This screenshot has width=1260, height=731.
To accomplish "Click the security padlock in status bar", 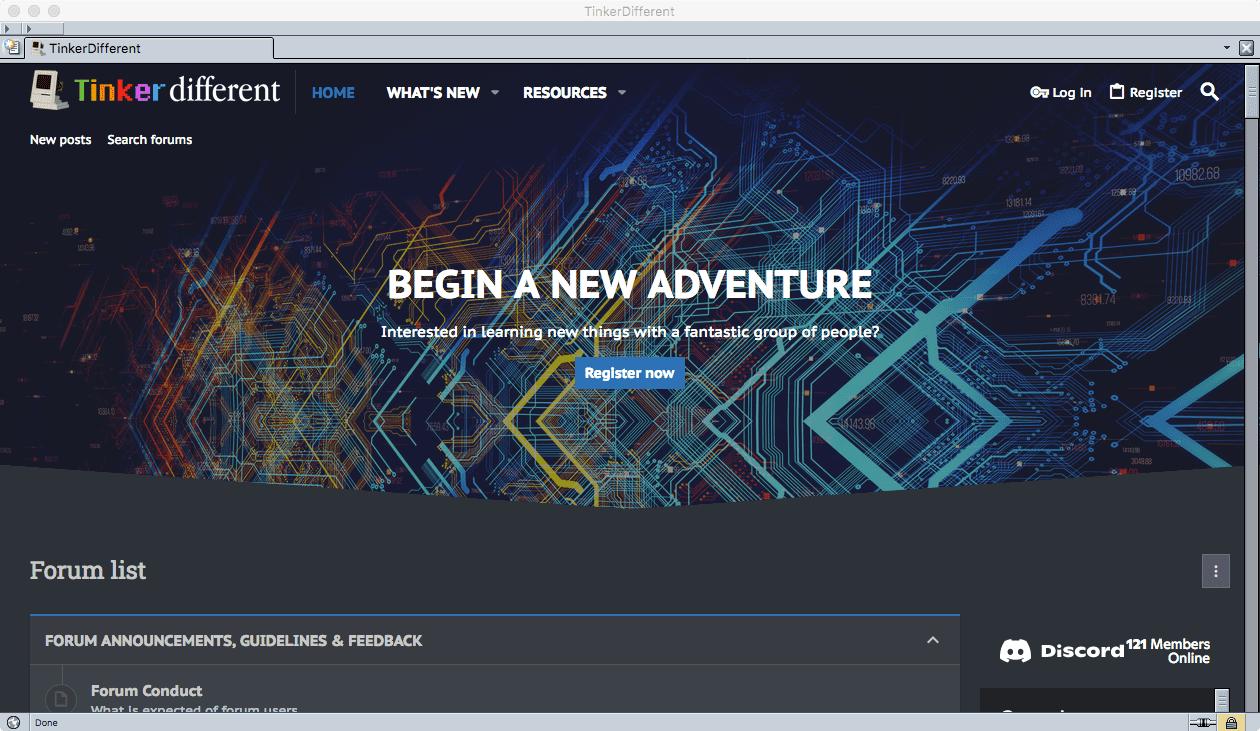I will [1231, 722].
